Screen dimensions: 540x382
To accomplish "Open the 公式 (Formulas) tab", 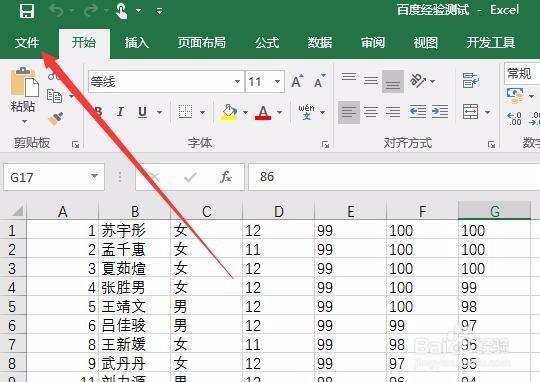I will click(x=267, y=43).
